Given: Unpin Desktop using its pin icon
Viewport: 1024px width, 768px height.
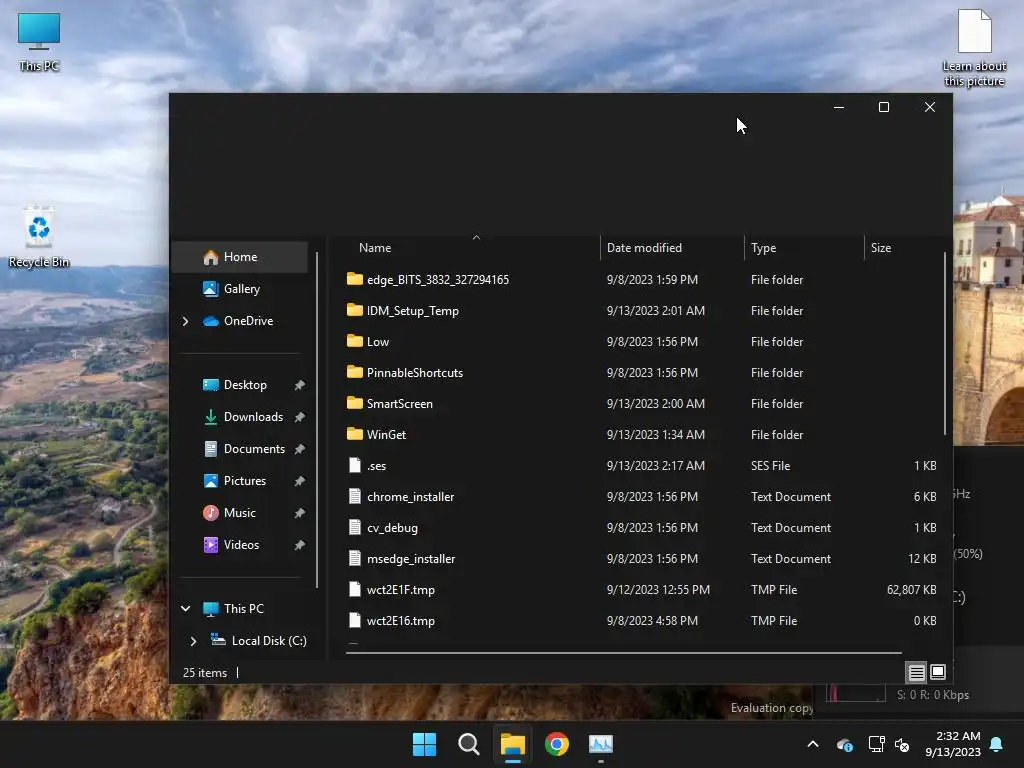Looking at the screenshot, I should click(299, 385).
